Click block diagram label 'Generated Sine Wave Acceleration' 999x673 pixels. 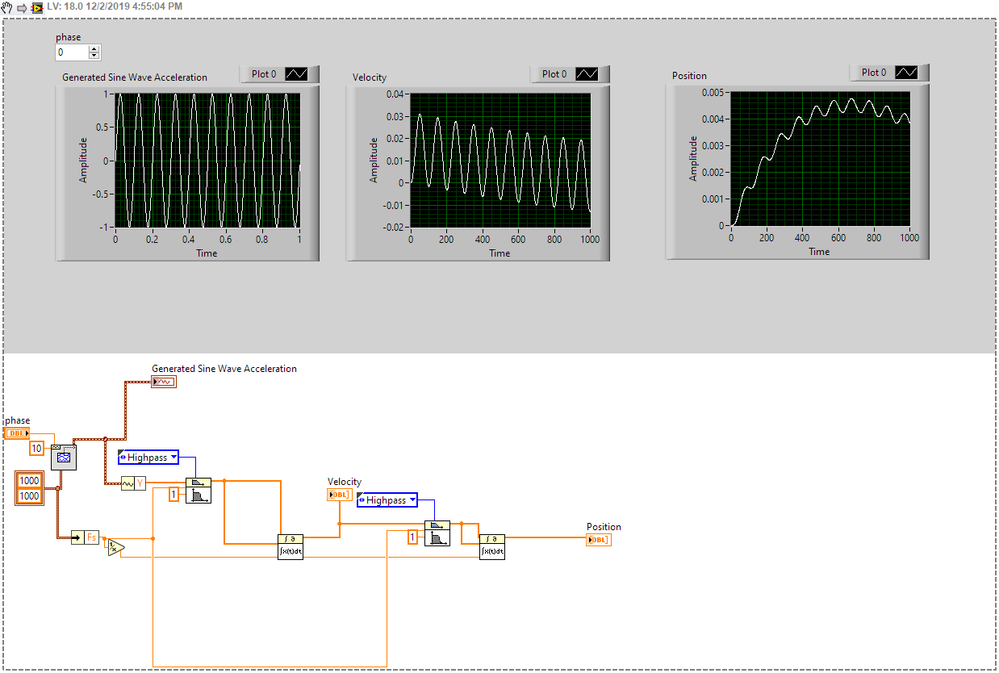pos(224,368)
